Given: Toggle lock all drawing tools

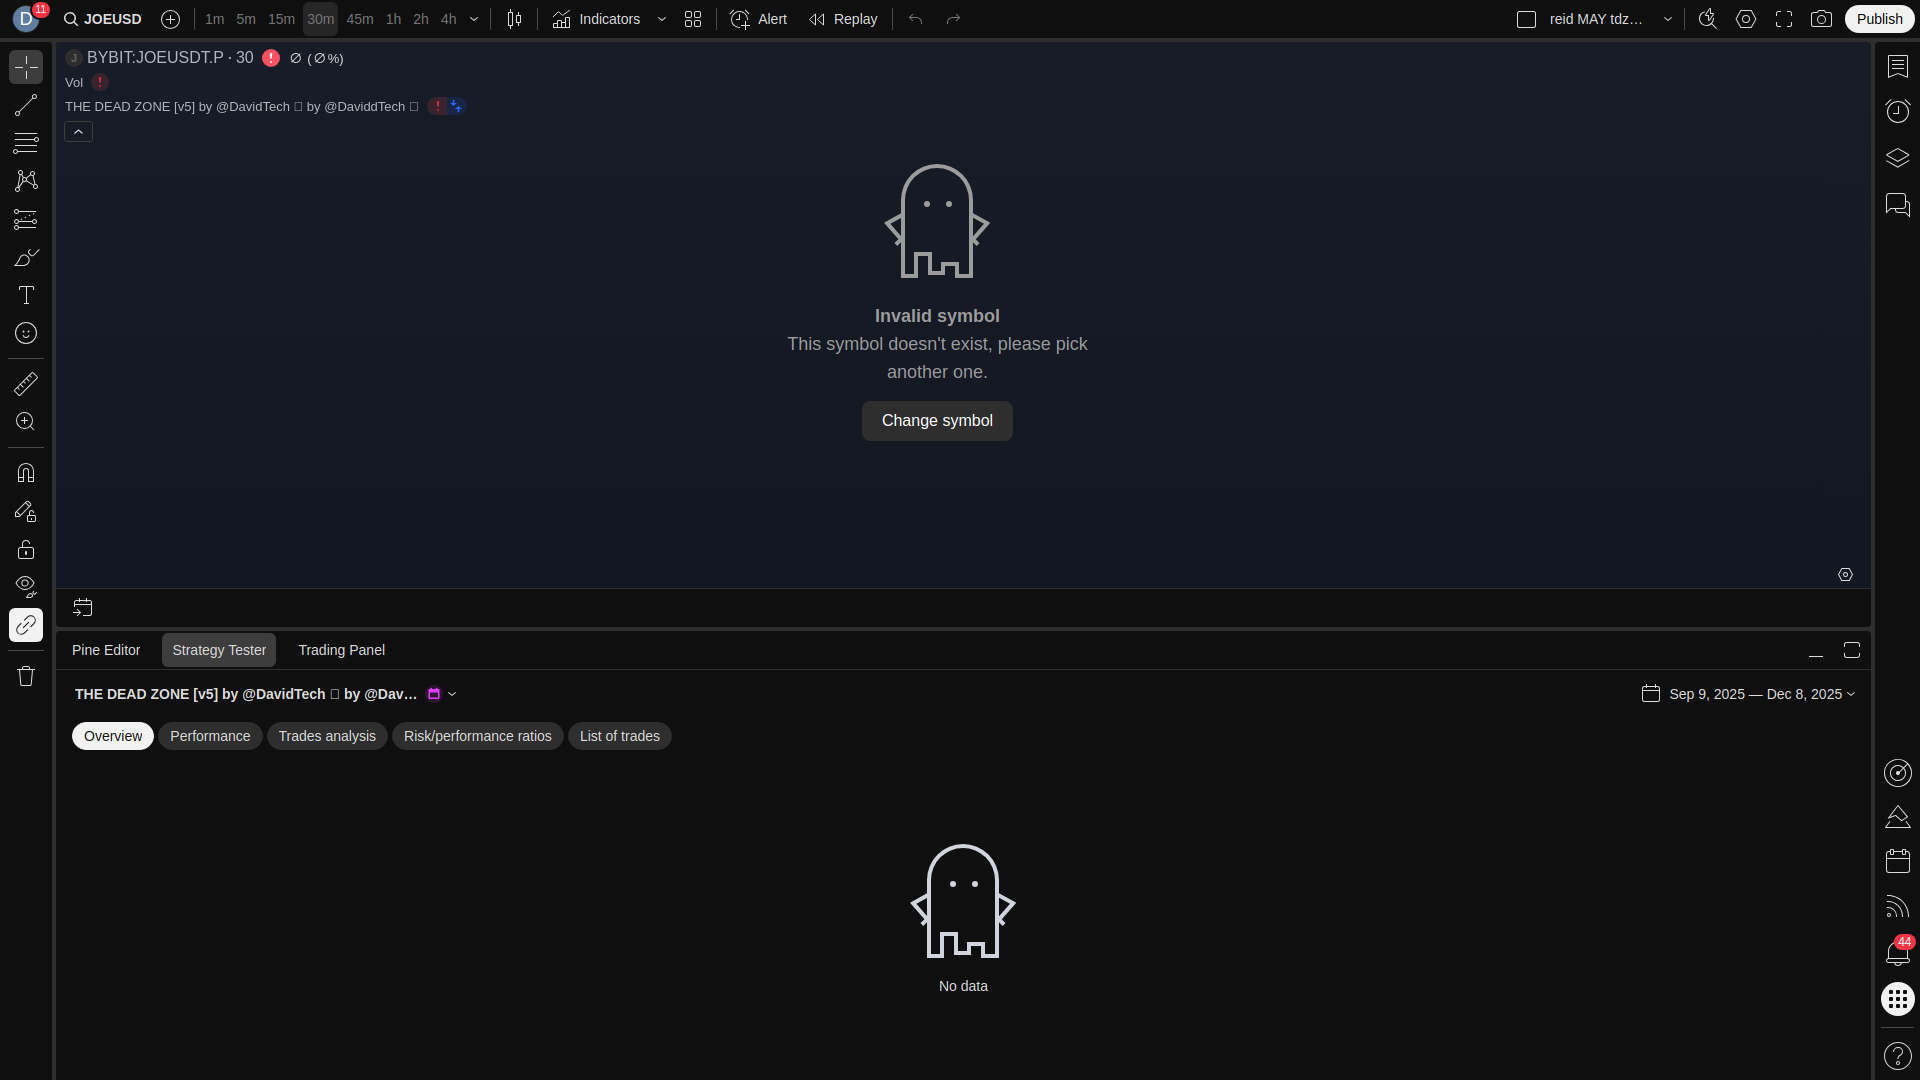Looking at the screenshot, I should tap(26, 550).
